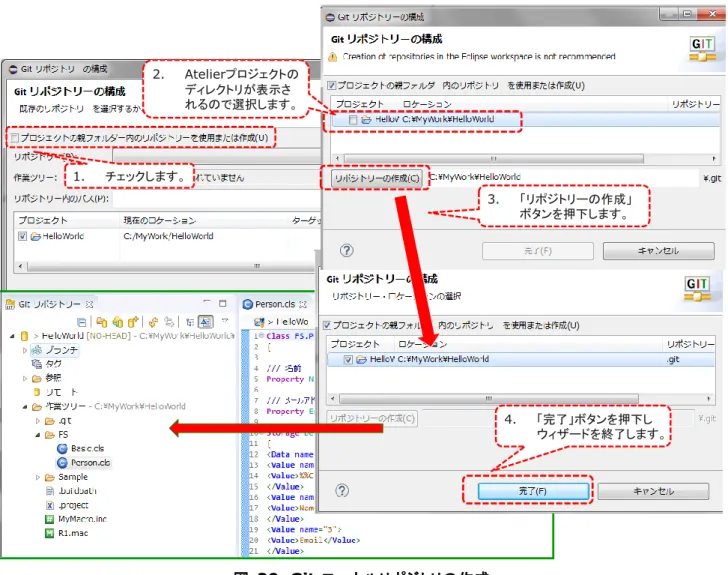Click C:¥MyWork¥HelloWorld path field beside create button
The image size is (728, 575).
click(563, 177)
